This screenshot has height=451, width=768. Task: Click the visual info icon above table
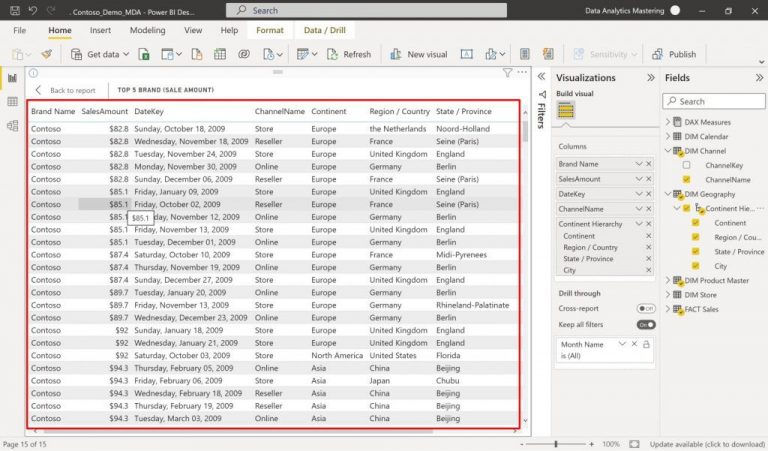tap(33, 73)
